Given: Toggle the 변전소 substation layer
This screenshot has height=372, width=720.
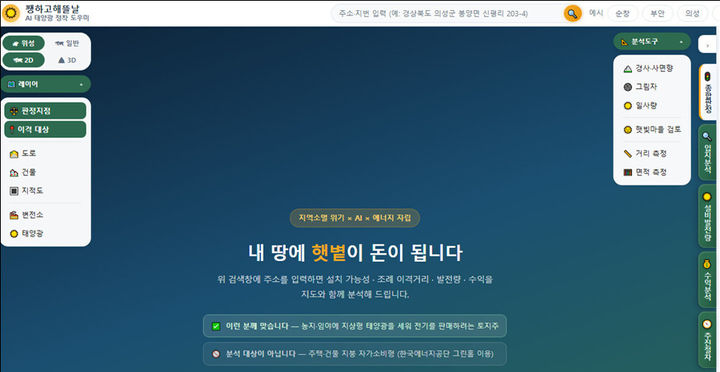Looking at the screenshot, I should click(x=45, y=214).
